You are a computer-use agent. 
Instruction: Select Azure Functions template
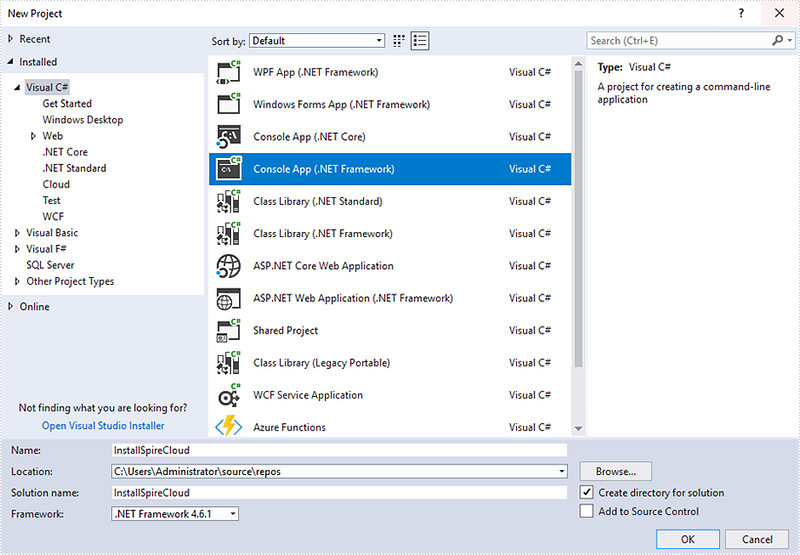[x=390, y=426]
